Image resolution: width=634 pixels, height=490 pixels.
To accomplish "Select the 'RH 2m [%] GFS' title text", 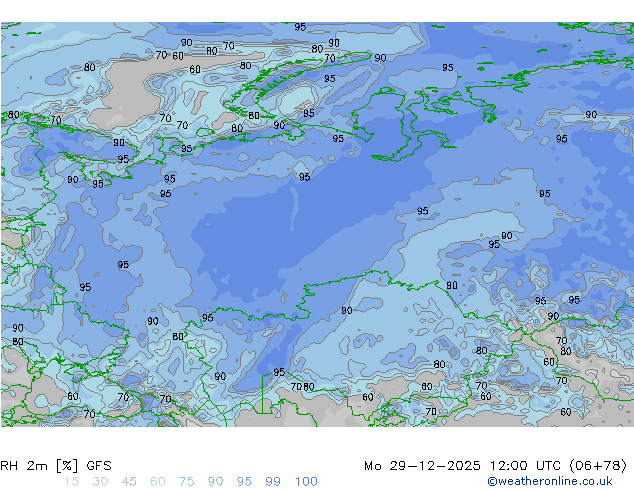I will point(56,466).
